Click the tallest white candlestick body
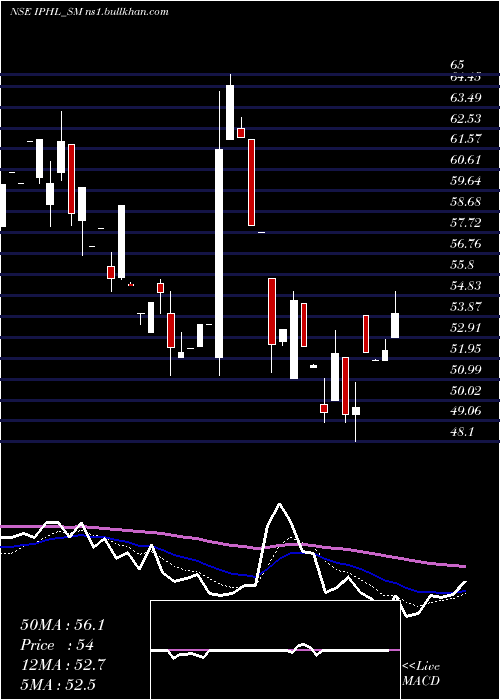 pos(219,253)
